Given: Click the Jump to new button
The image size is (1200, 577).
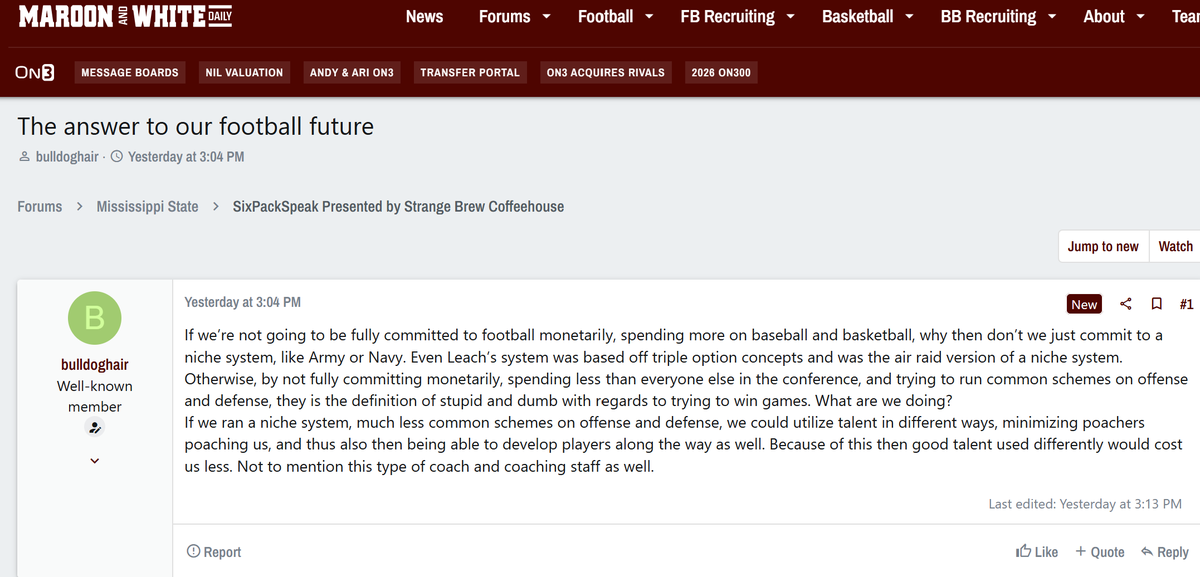Looking at the screenshot, I should (1103, 246).
